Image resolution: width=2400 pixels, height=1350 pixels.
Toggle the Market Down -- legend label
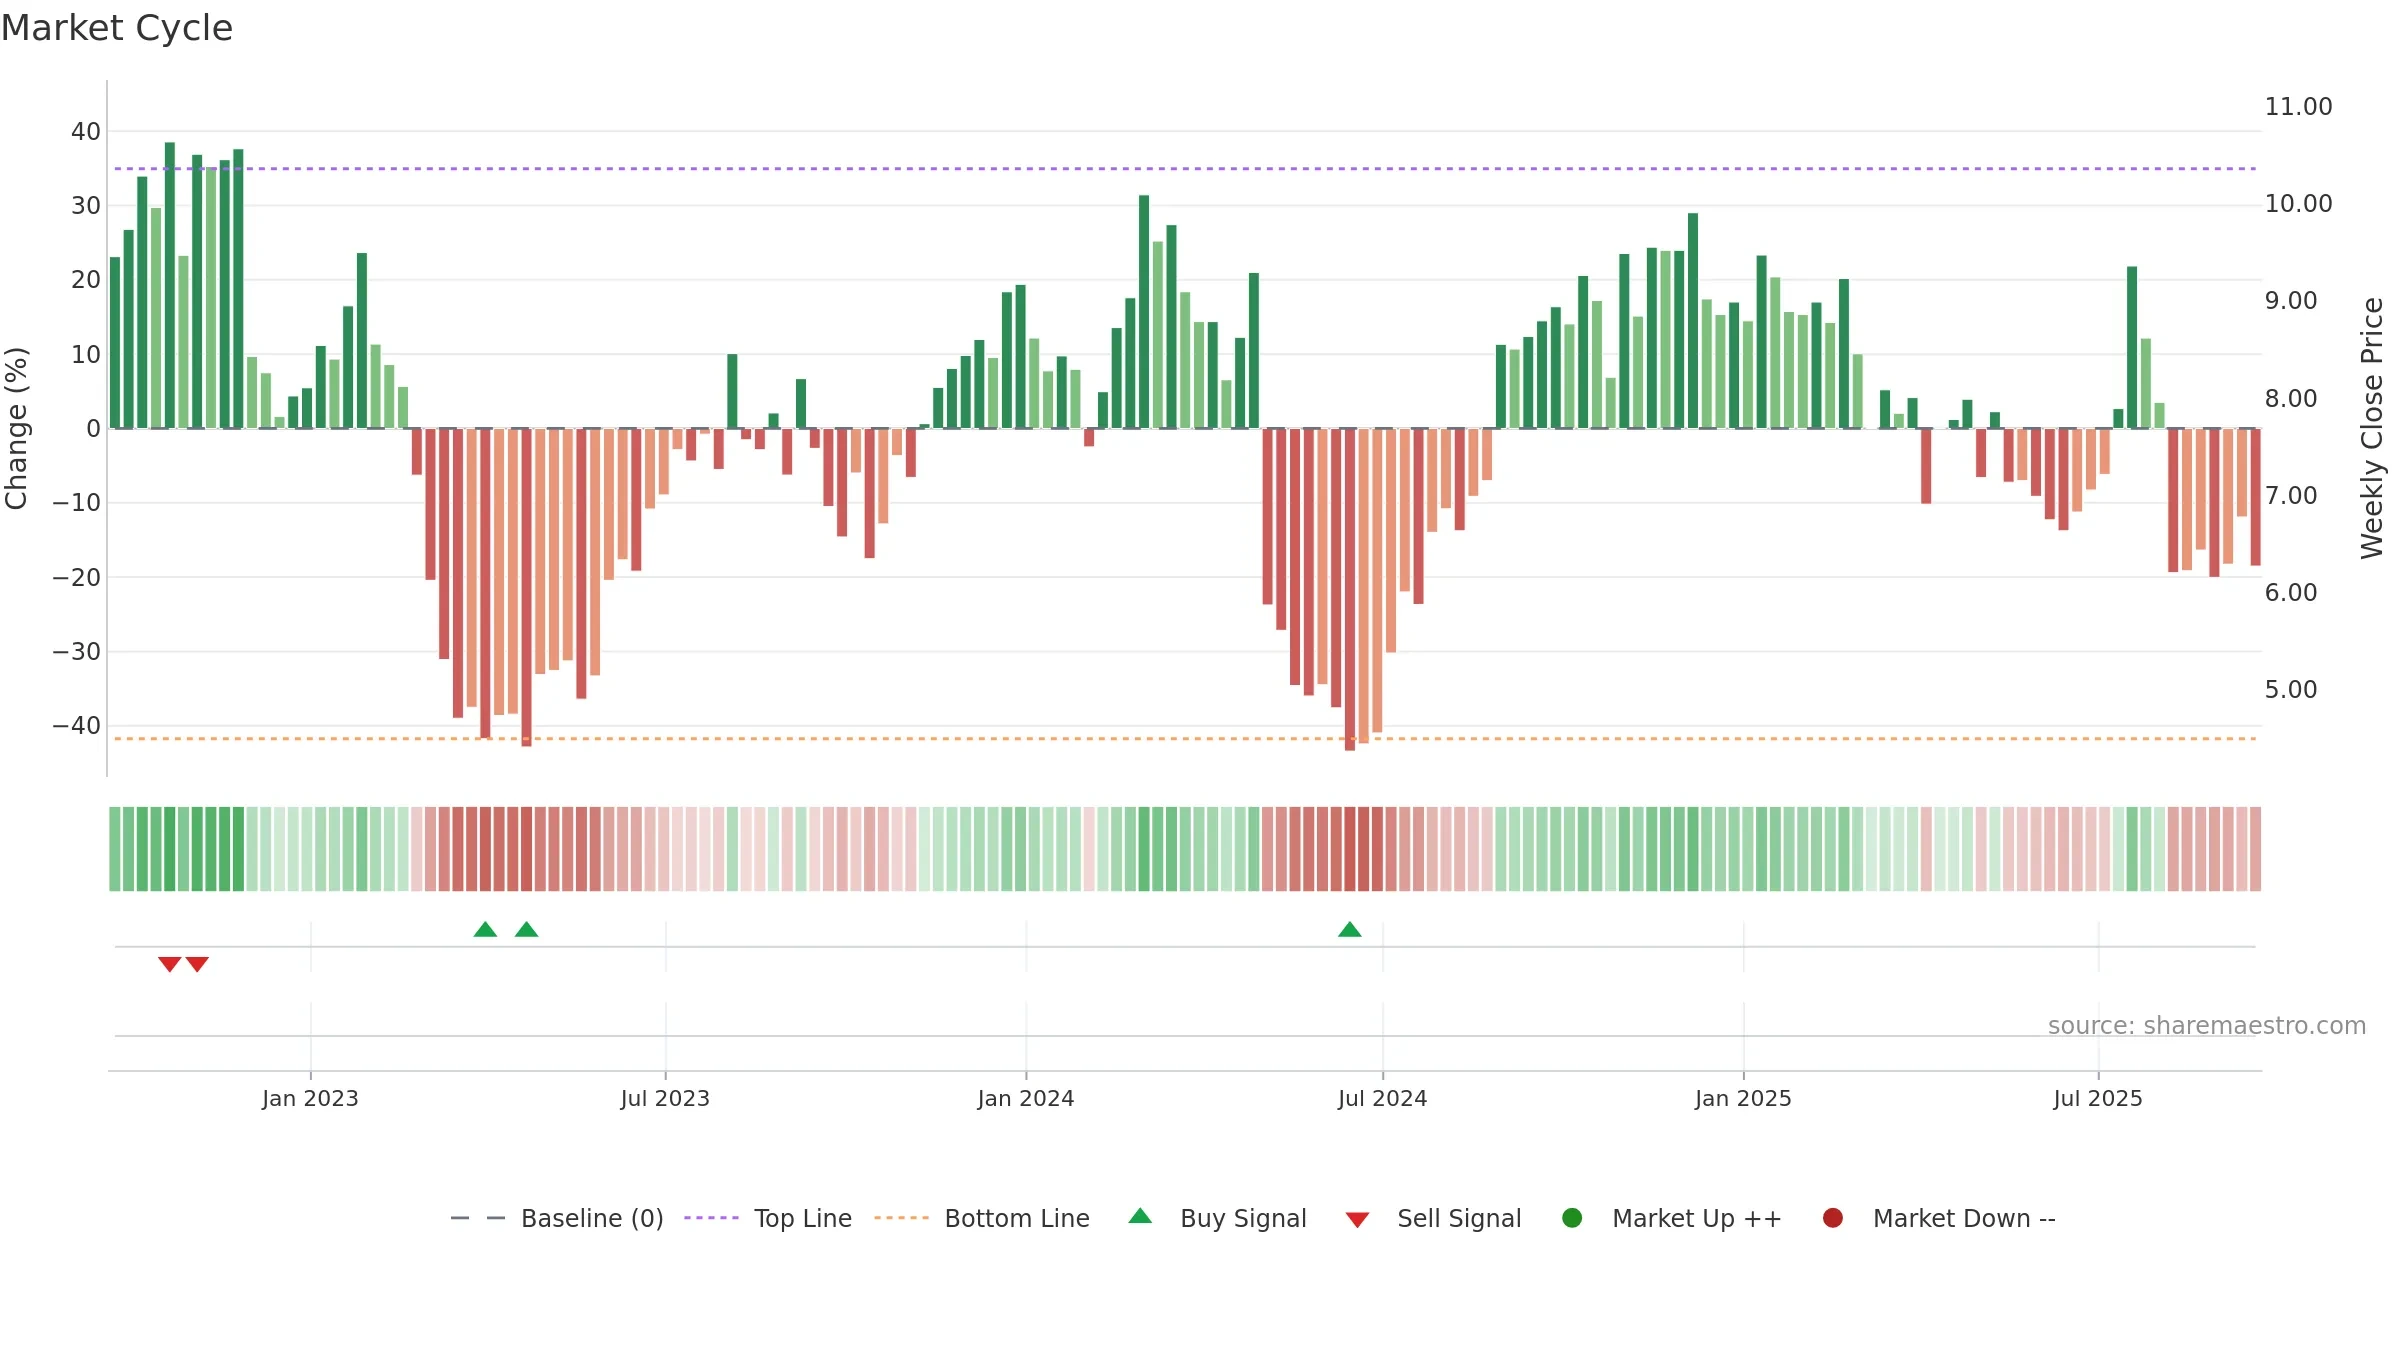[x=1964, y=1218]
